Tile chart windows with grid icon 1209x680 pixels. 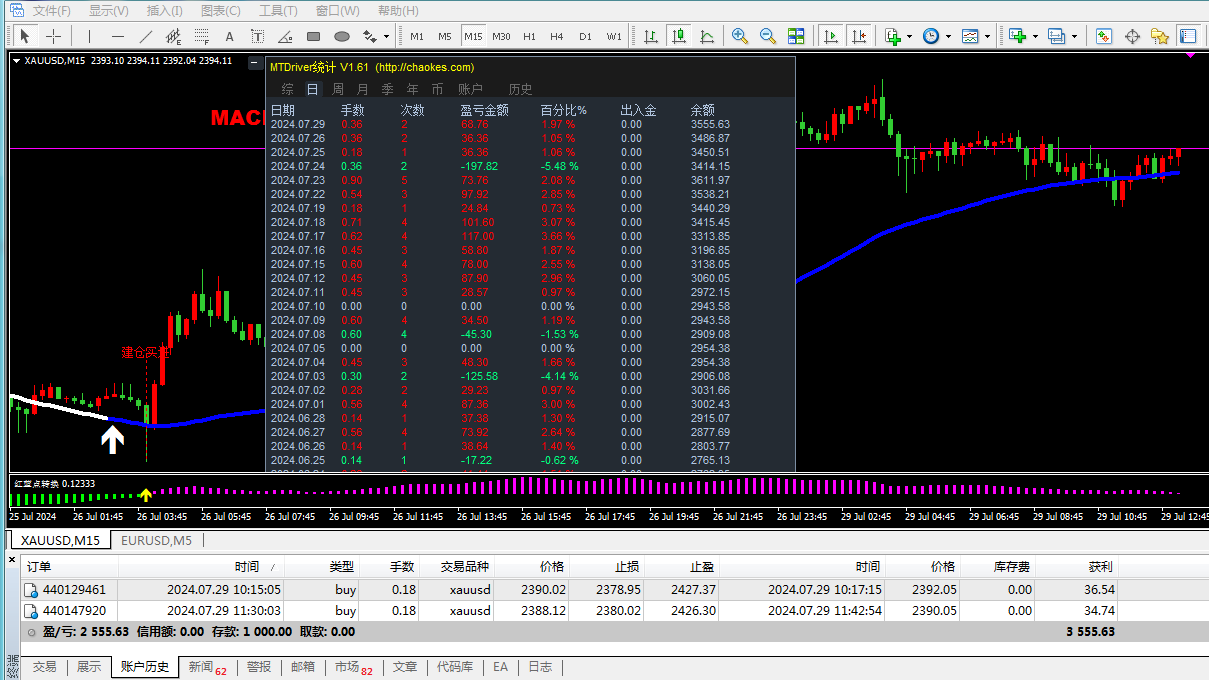796,36
